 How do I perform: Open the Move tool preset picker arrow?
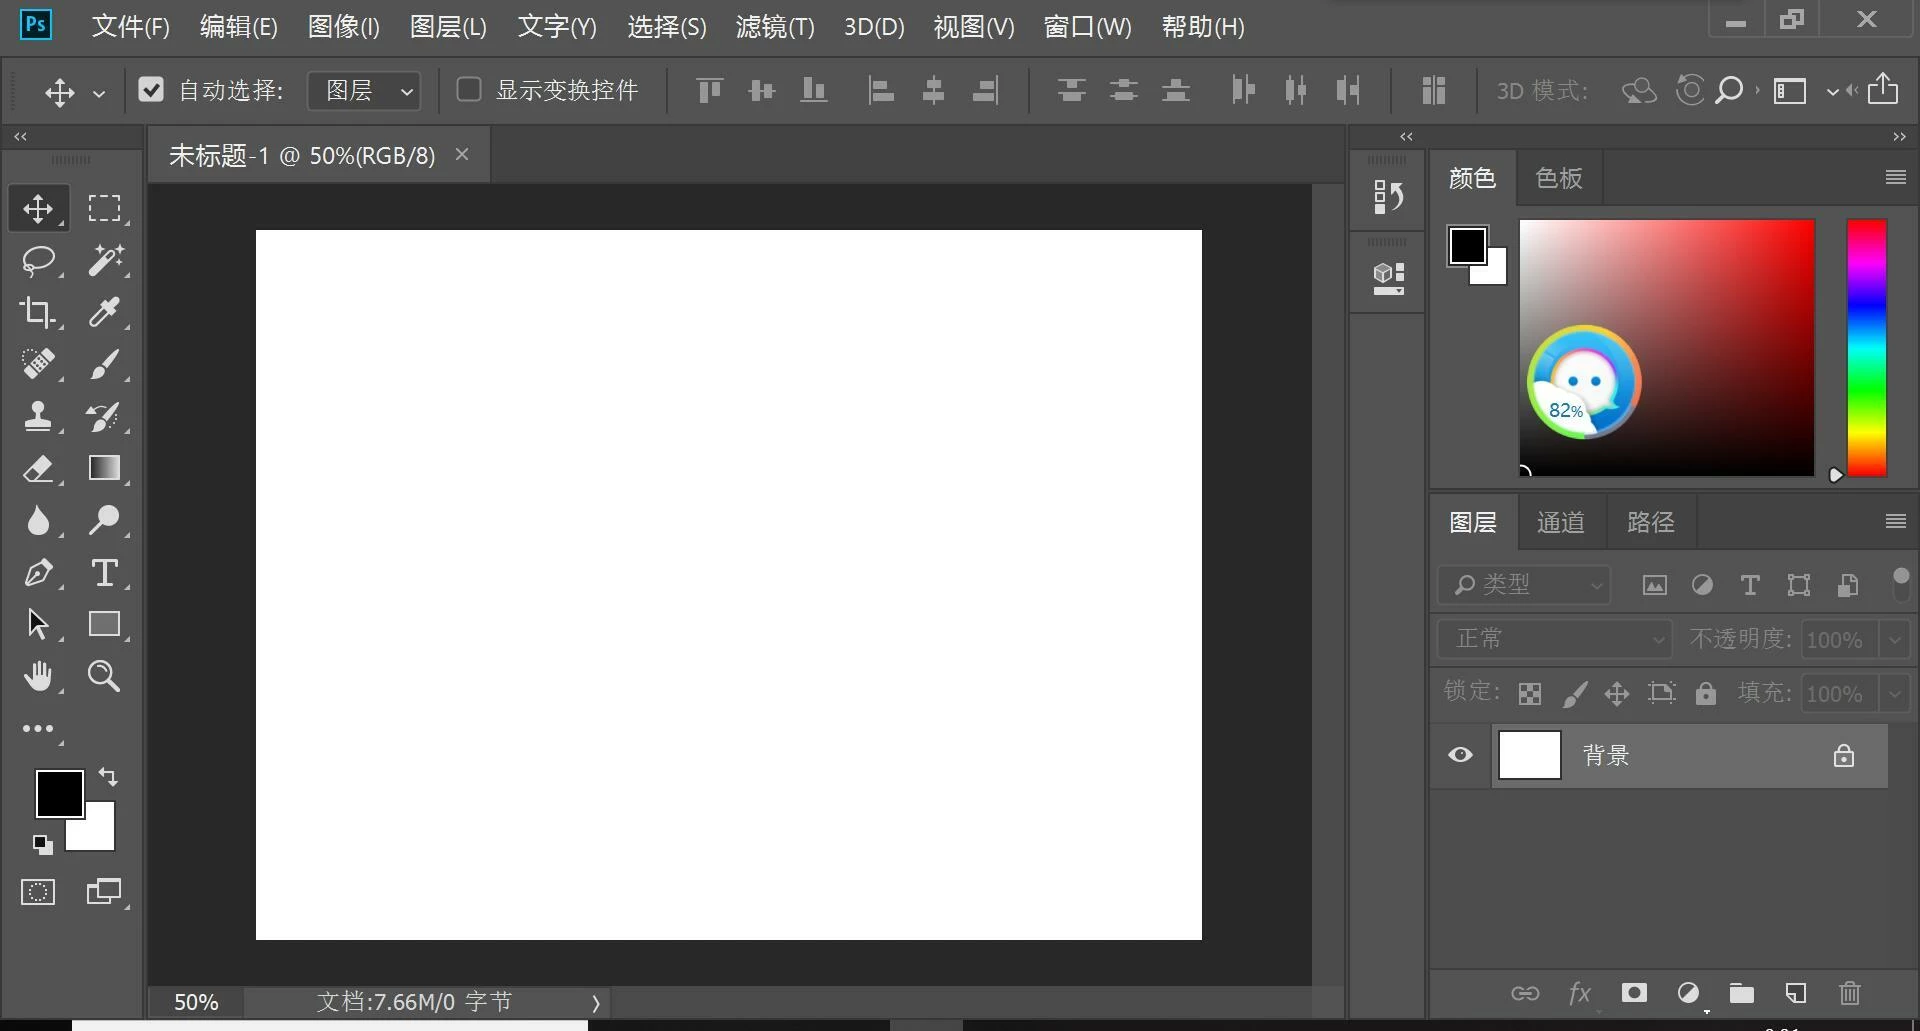(x=99, y=93)
